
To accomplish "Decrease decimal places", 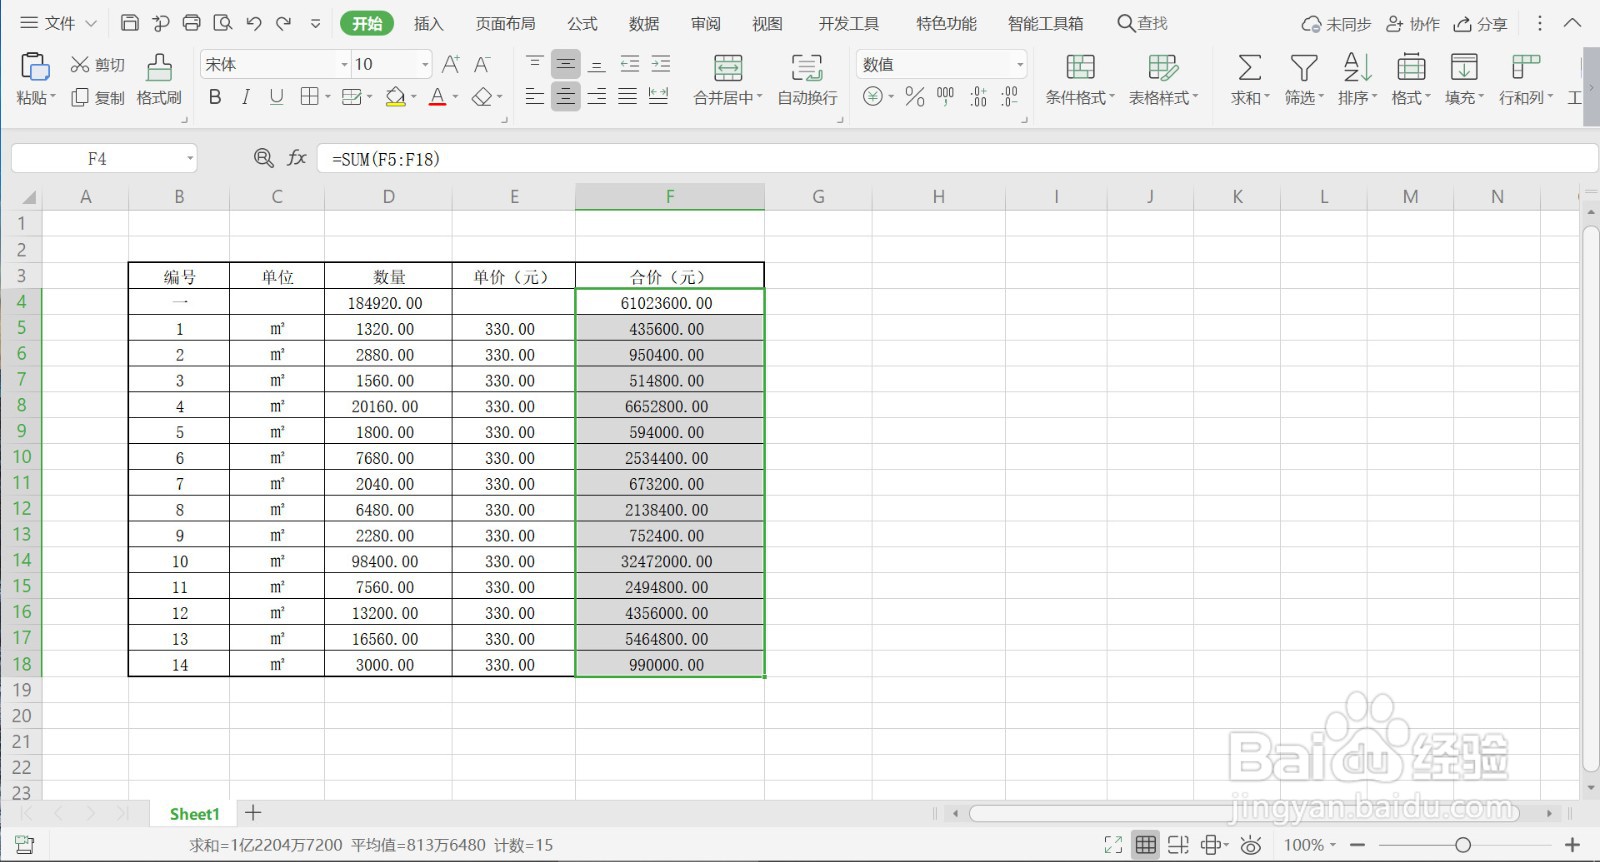I will tap(1010, 97).
